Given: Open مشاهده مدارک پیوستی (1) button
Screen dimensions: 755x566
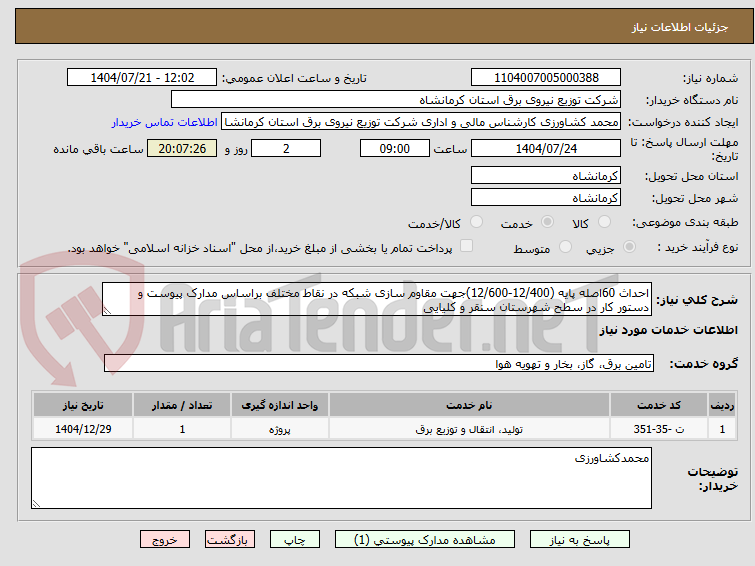Looking at the screenshot, I should (x=425, y=540).
